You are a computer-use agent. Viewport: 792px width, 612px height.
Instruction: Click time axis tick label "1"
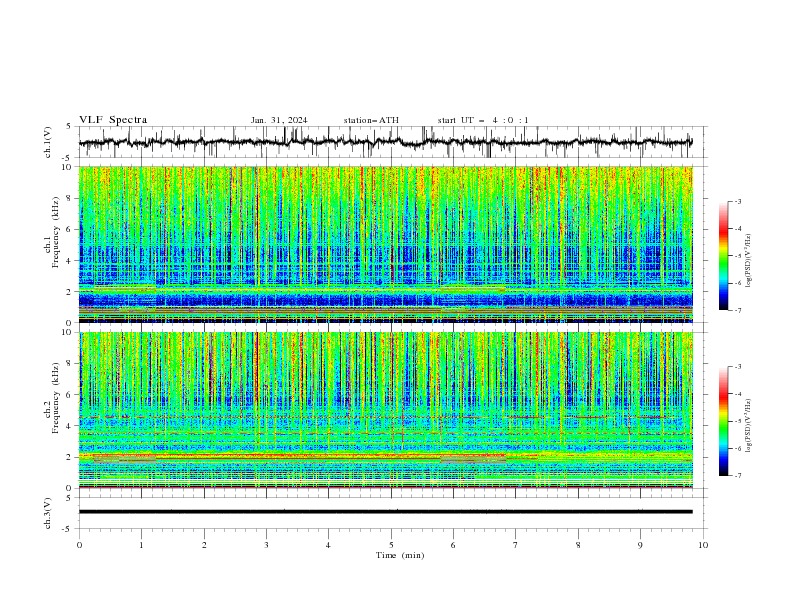[141, 545]
